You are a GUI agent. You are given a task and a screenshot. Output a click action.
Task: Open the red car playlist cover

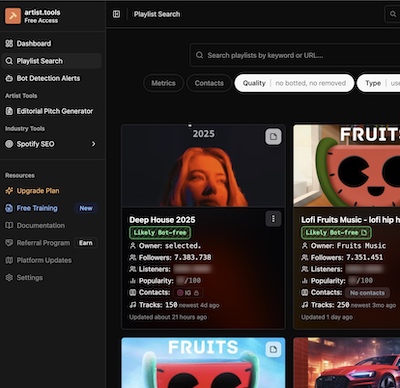pos(347,363)
